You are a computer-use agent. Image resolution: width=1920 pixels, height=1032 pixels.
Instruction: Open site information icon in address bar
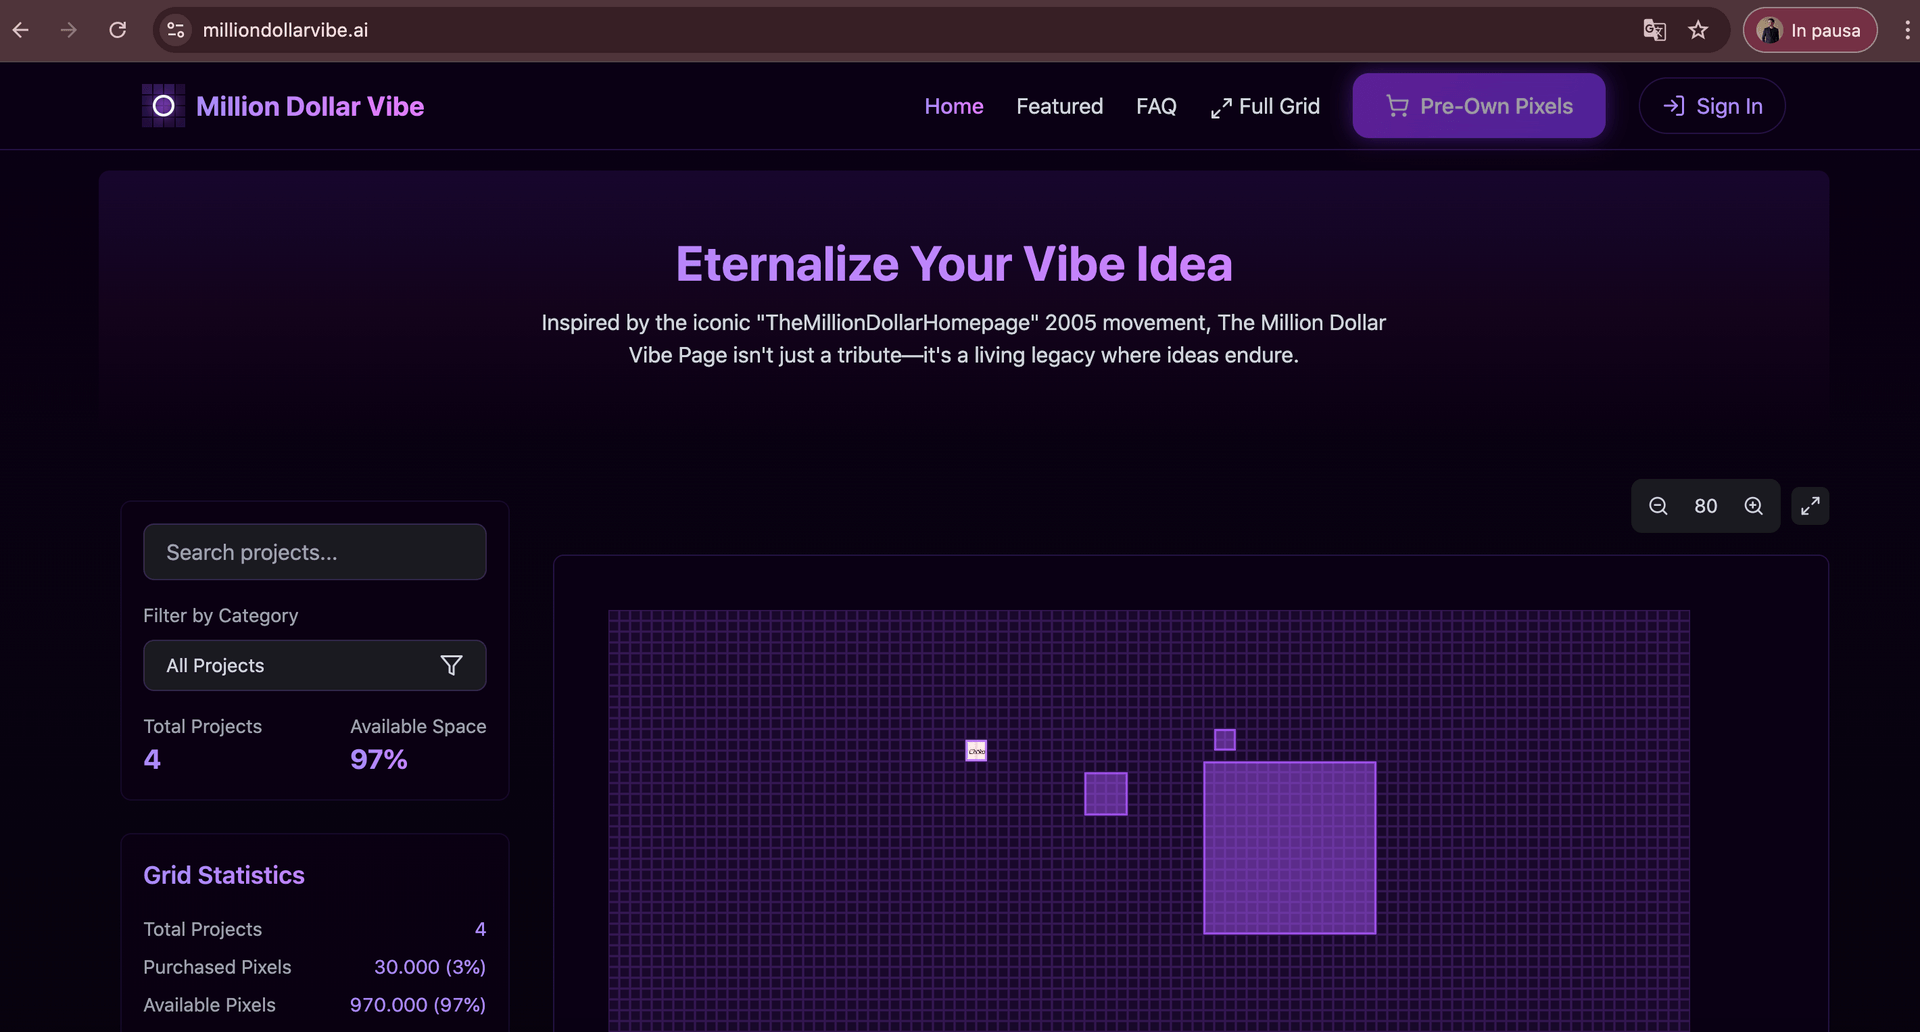[176, 30]
